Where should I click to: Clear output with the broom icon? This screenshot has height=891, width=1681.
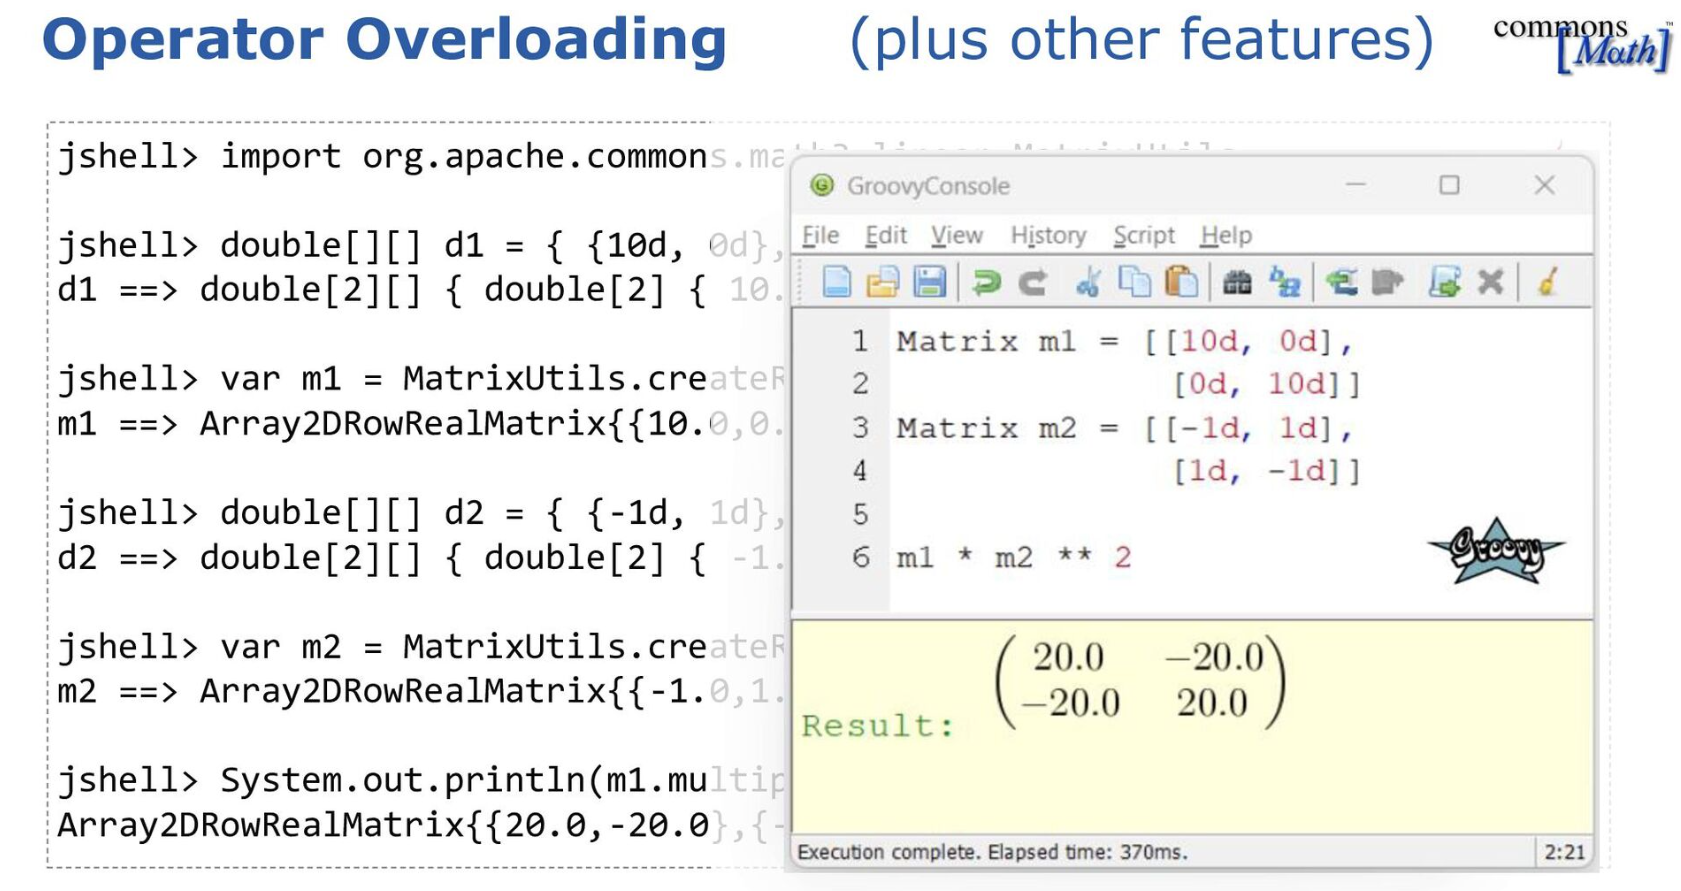coord(1548,283)
